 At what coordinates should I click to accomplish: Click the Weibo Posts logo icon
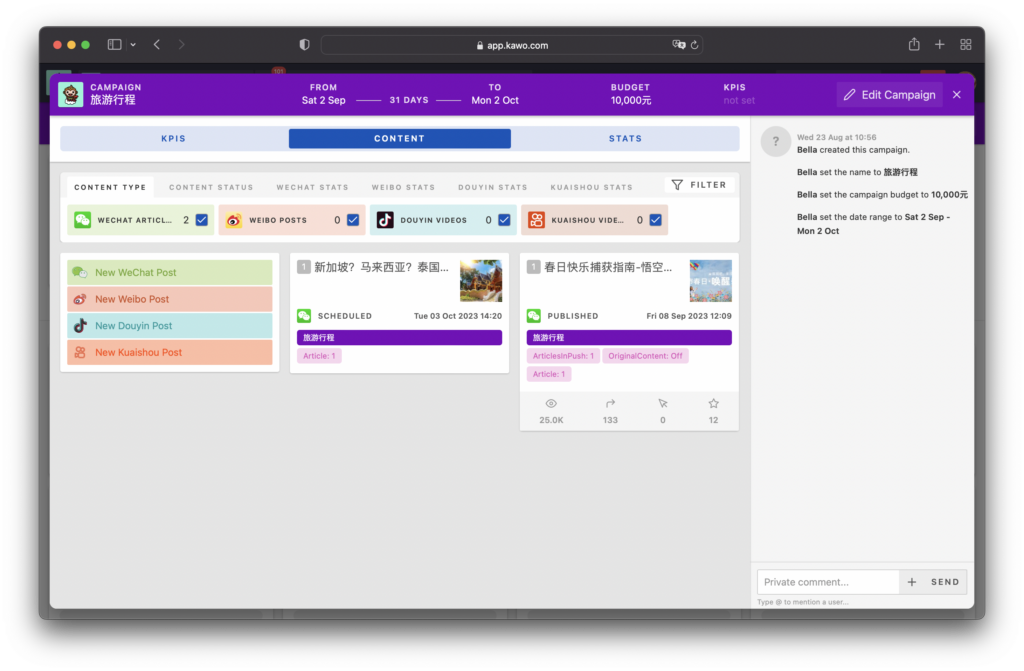pos(233,220)
